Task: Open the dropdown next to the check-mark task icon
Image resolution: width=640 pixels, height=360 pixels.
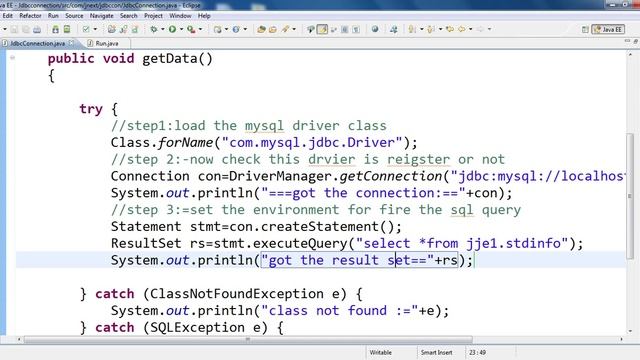Action: 95,29
